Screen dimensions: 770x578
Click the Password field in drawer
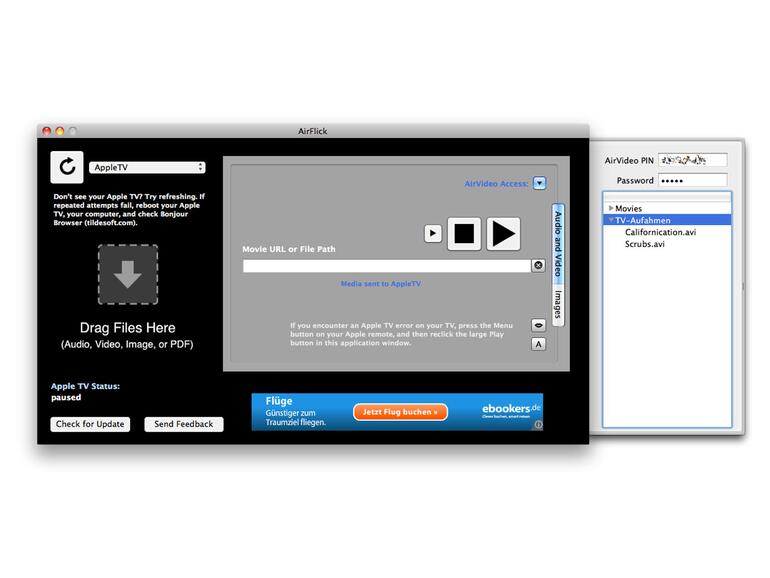tap(692, 180)
